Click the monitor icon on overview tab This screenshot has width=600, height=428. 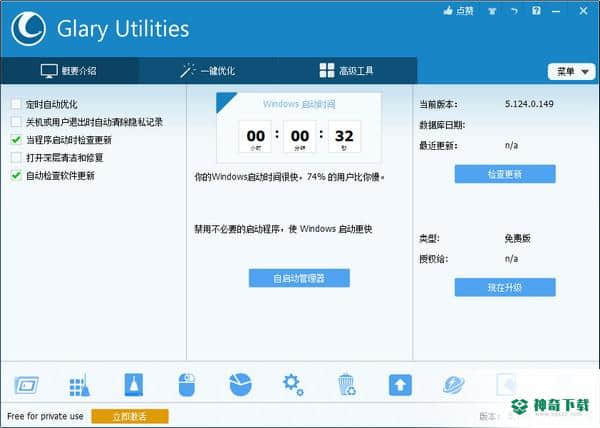click(x=49, y=71)
